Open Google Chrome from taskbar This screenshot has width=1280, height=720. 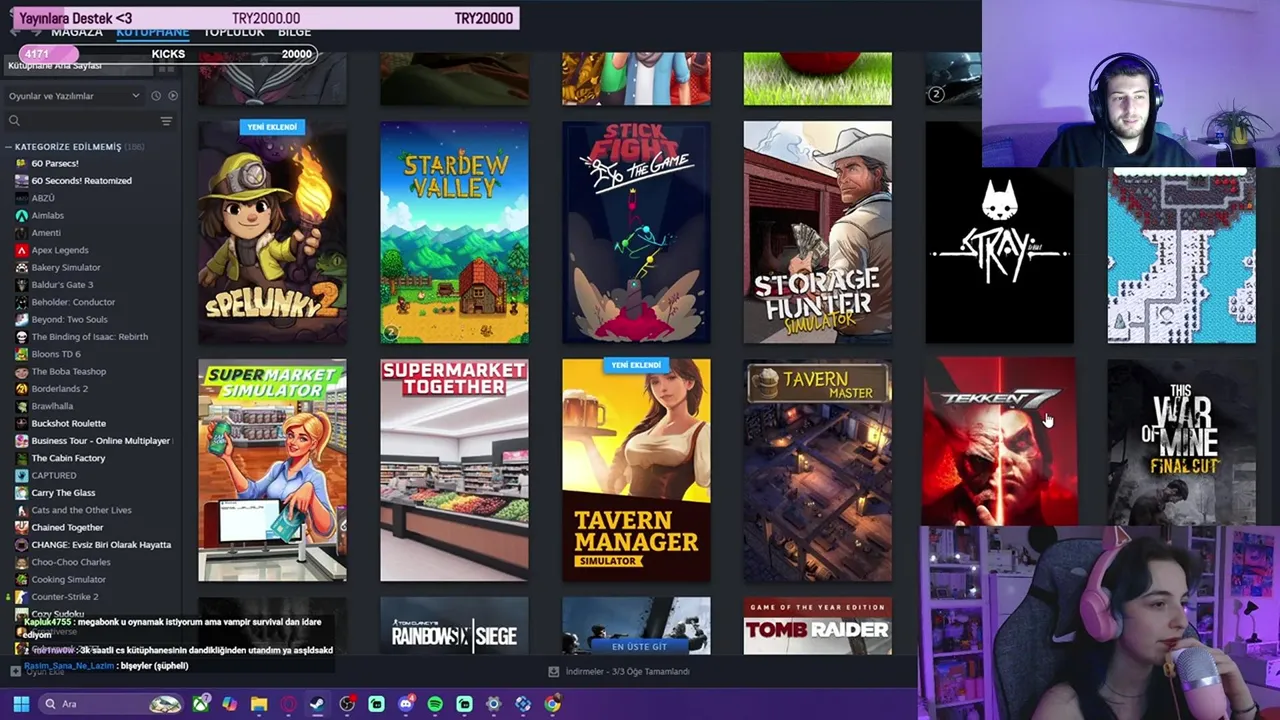click(x=552, y=704)
